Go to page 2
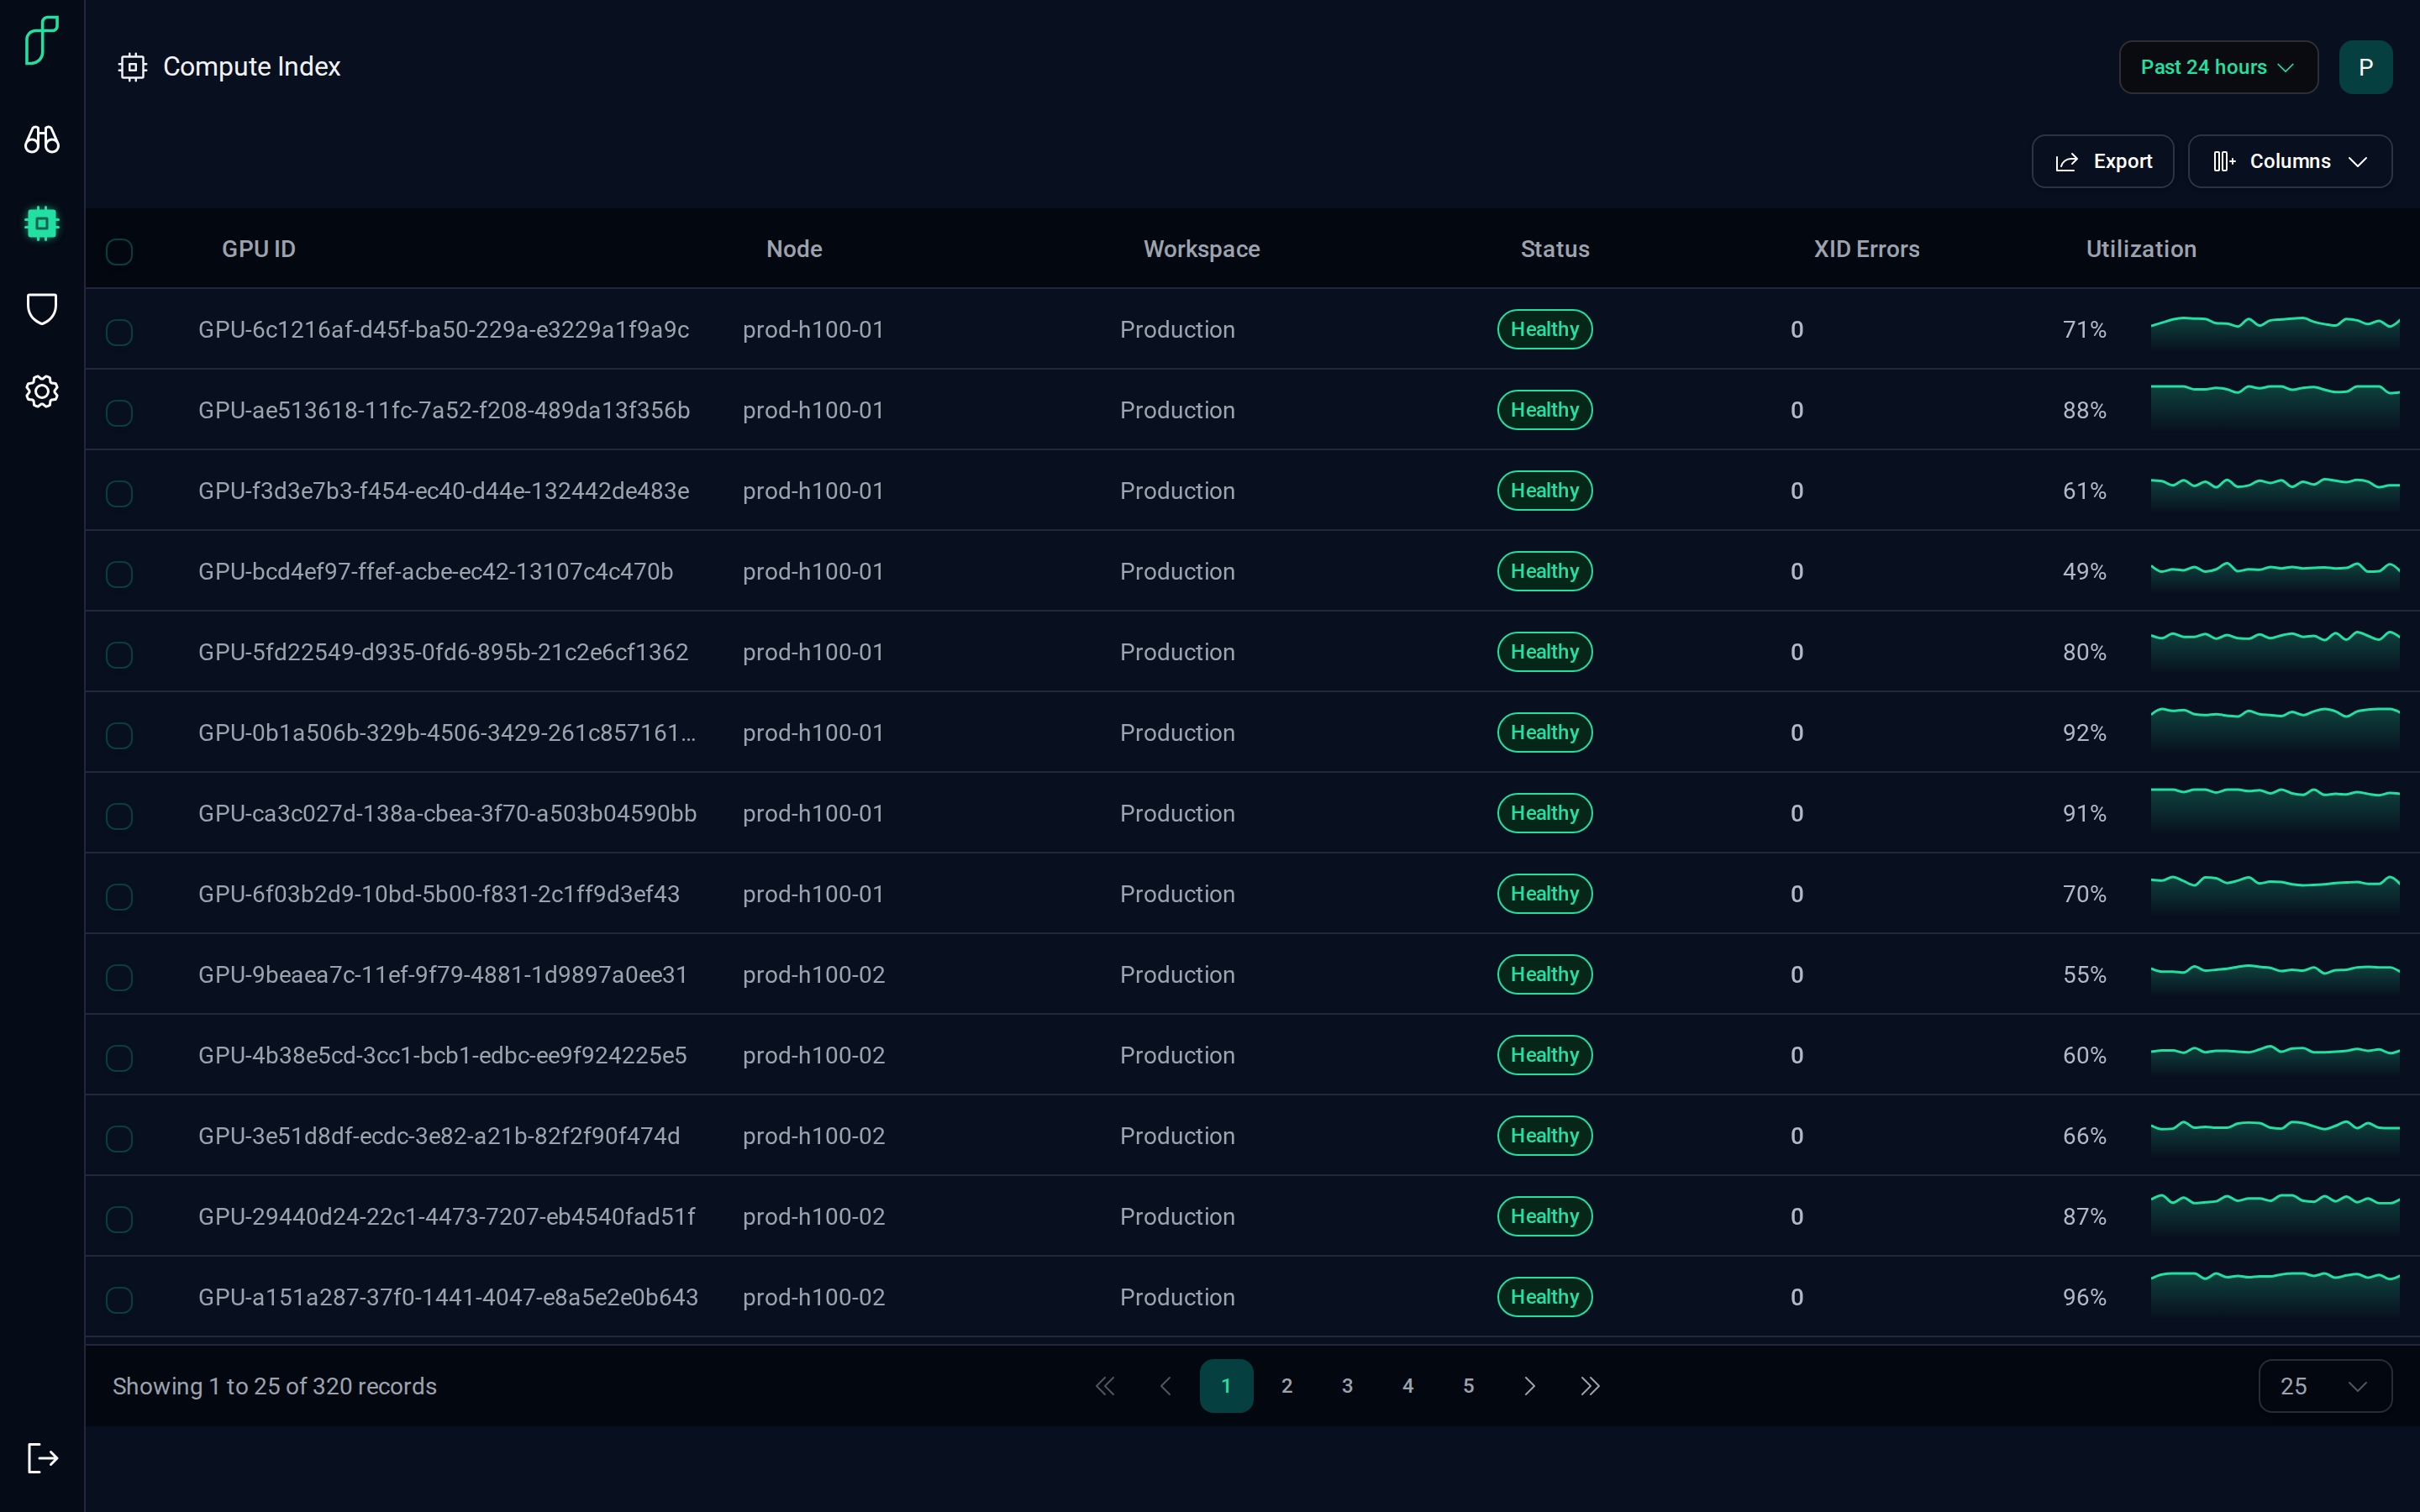This screenshot has height=1512, width=2420. (x=1287, y=1386)
